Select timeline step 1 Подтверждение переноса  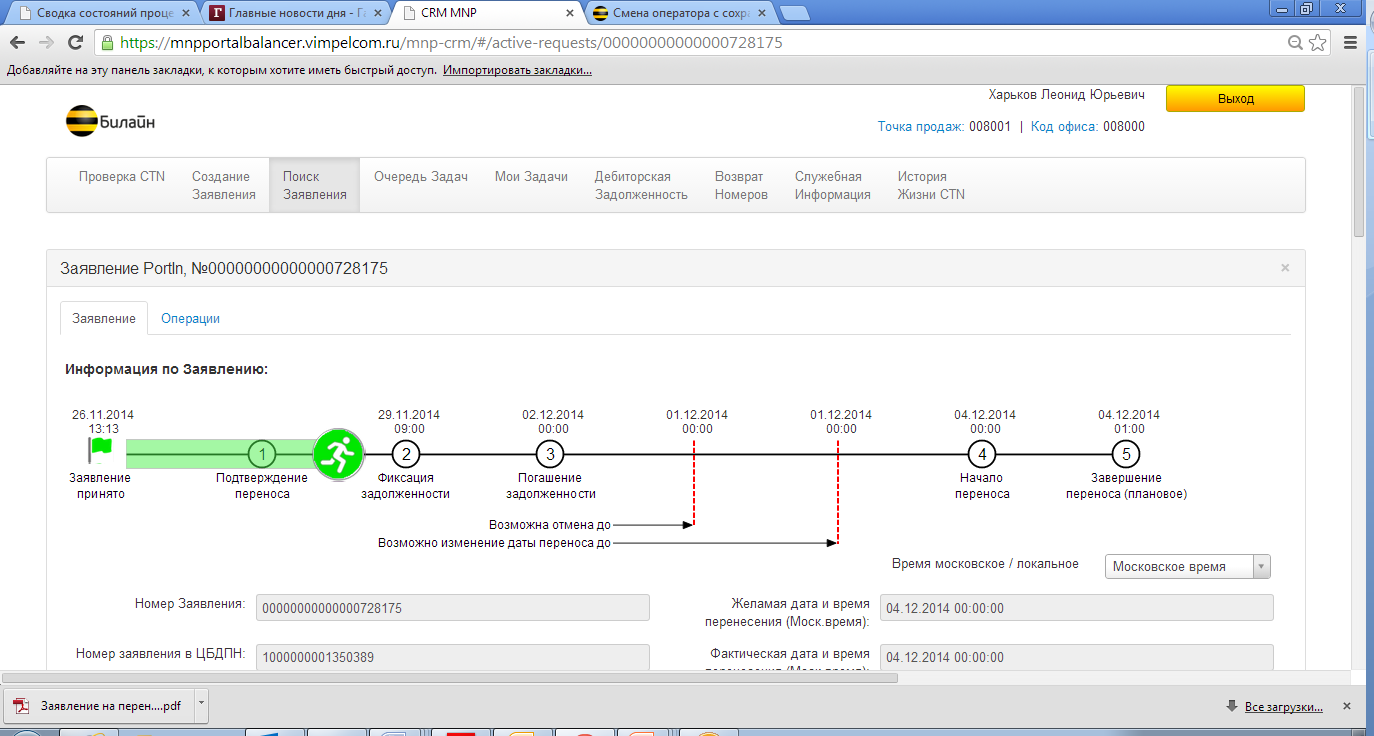[261, 454]
